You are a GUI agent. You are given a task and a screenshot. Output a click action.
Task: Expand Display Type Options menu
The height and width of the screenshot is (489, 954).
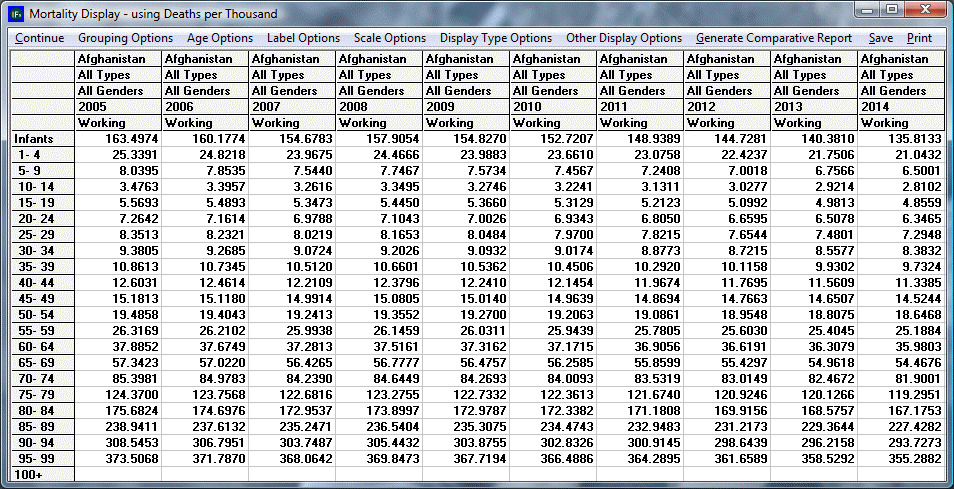pos(496,38)
